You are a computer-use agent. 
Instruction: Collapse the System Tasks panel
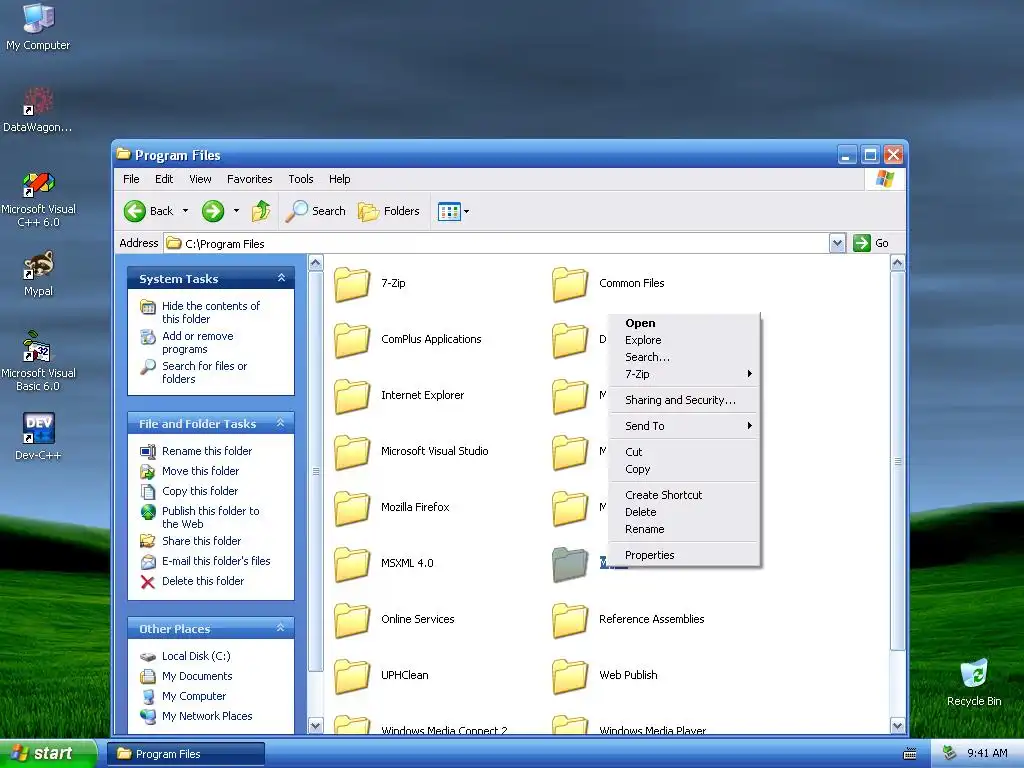[281, 278]
